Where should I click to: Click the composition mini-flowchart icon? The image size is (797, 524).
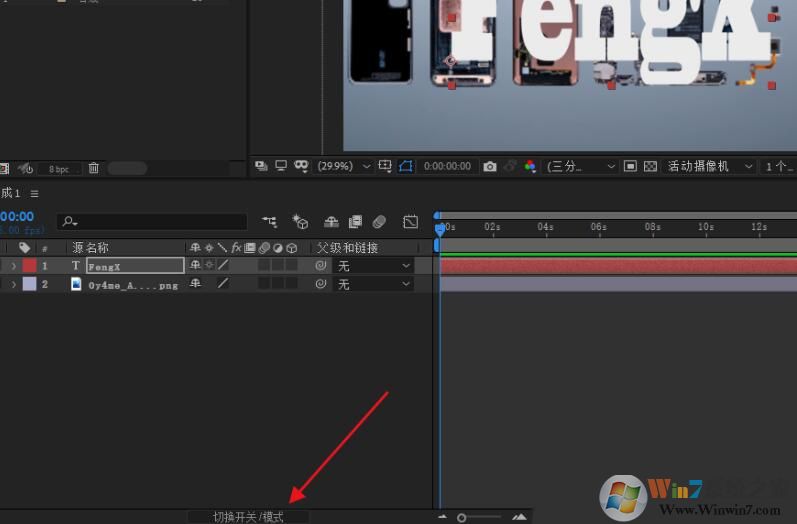[270, 222]
